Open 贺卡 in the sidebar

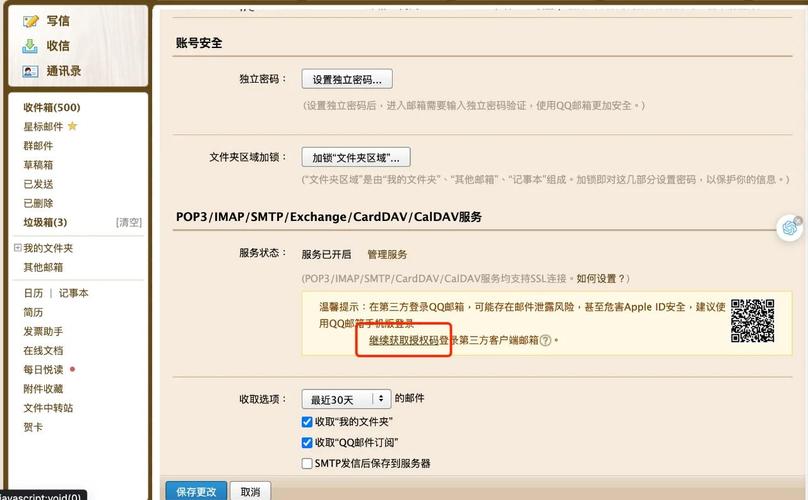pos(33,427)
